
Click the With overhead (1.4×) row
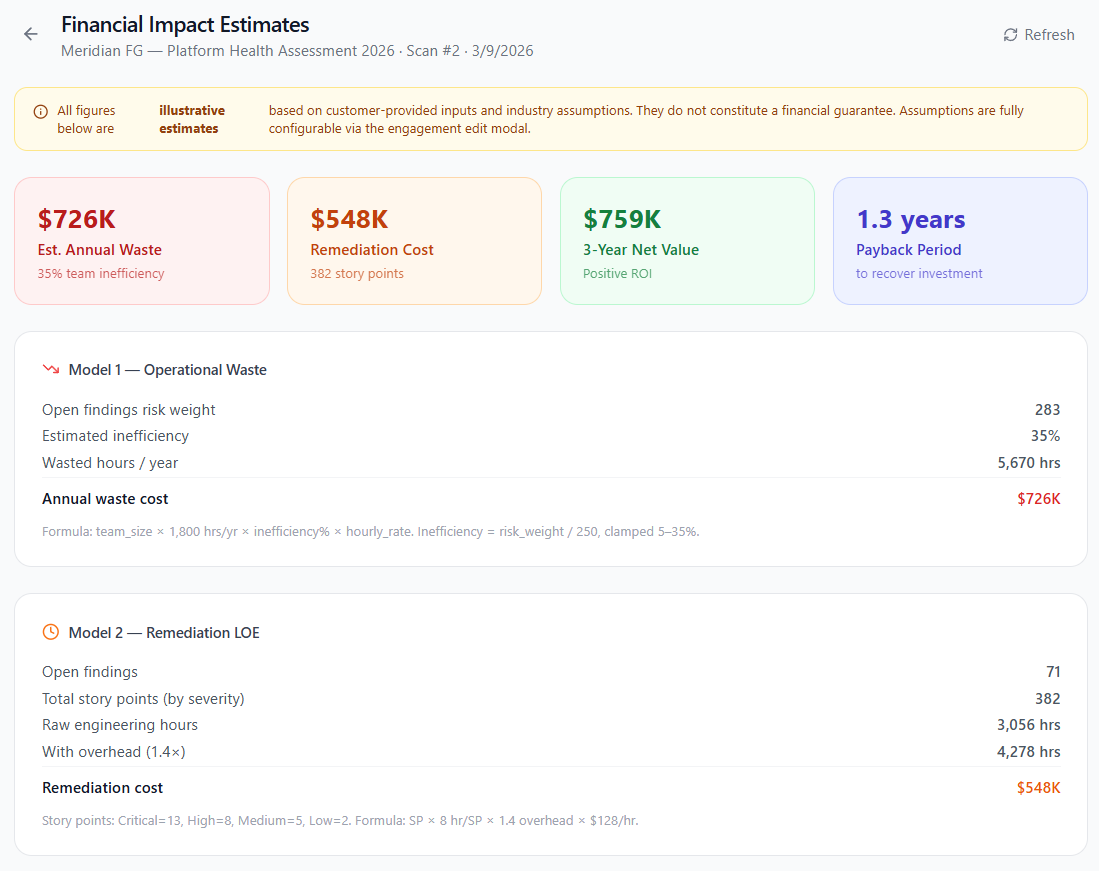(114, 752)
